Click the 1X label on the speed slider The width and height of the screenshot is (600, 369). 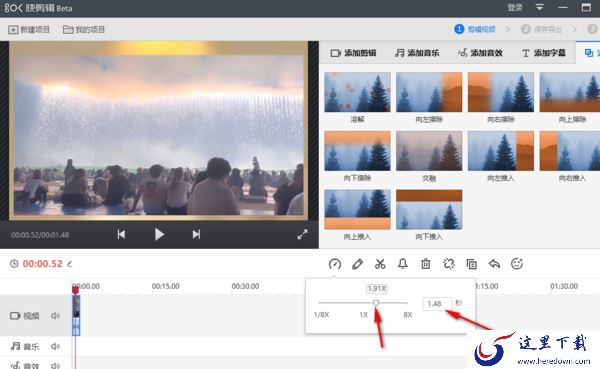click(364, 315)
